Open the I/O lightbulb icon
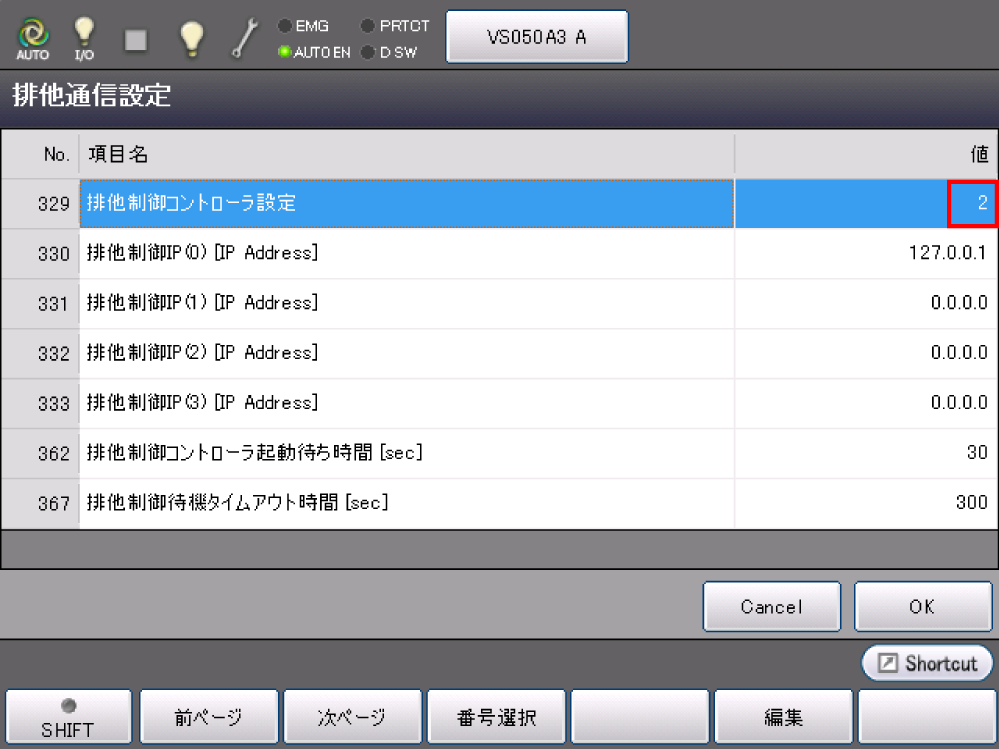 [x=84, y=38]
